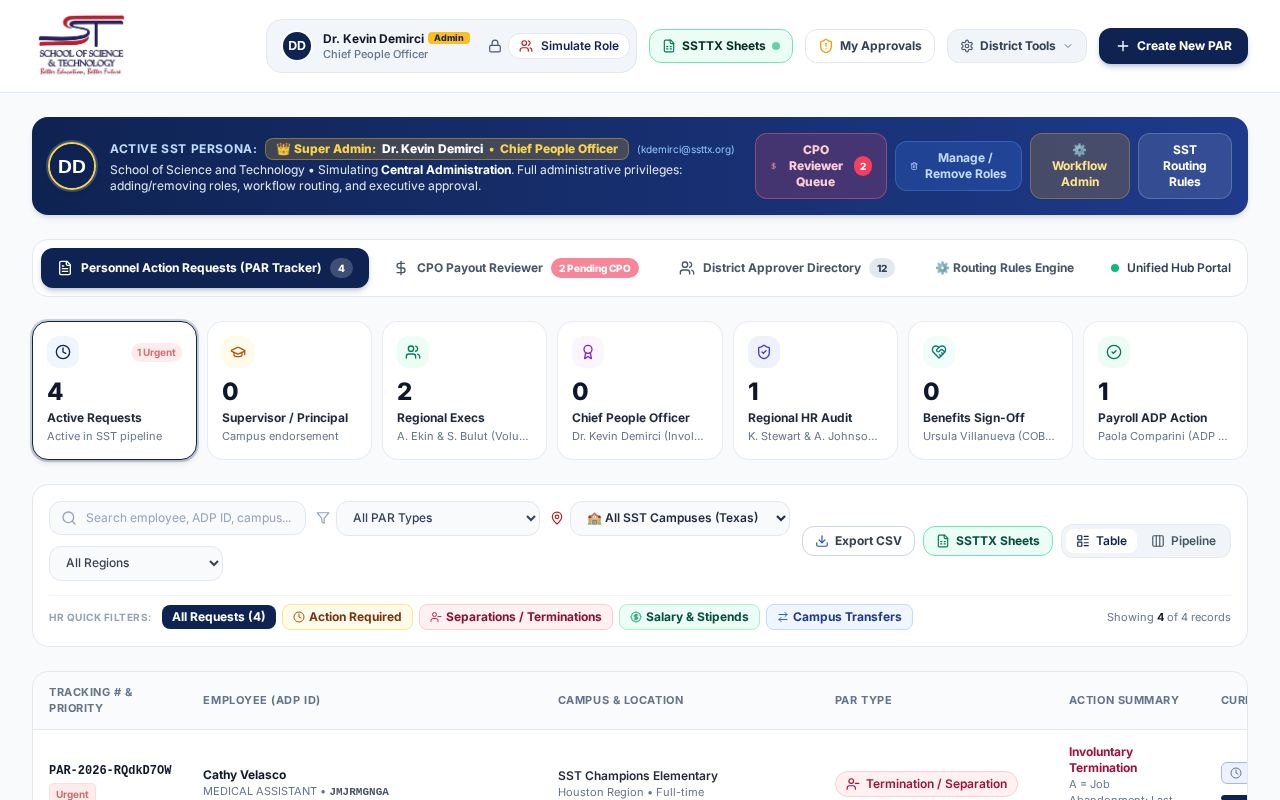Click the 1 Urgent badge on Active Requests

click(x=156, y=352)
